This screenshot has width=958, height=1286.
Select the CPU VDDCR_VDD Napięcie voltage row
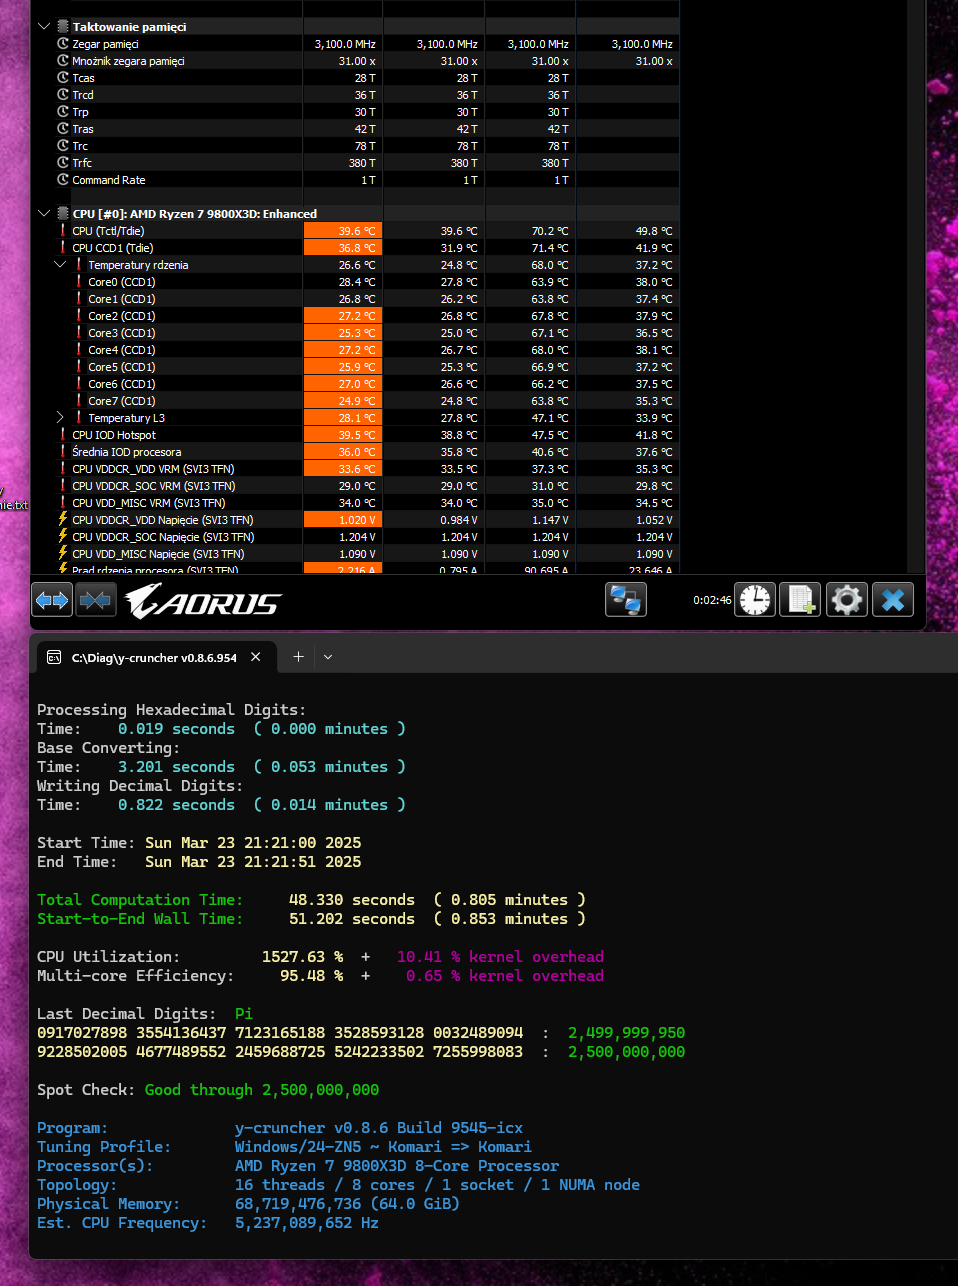tap(162, 520)
